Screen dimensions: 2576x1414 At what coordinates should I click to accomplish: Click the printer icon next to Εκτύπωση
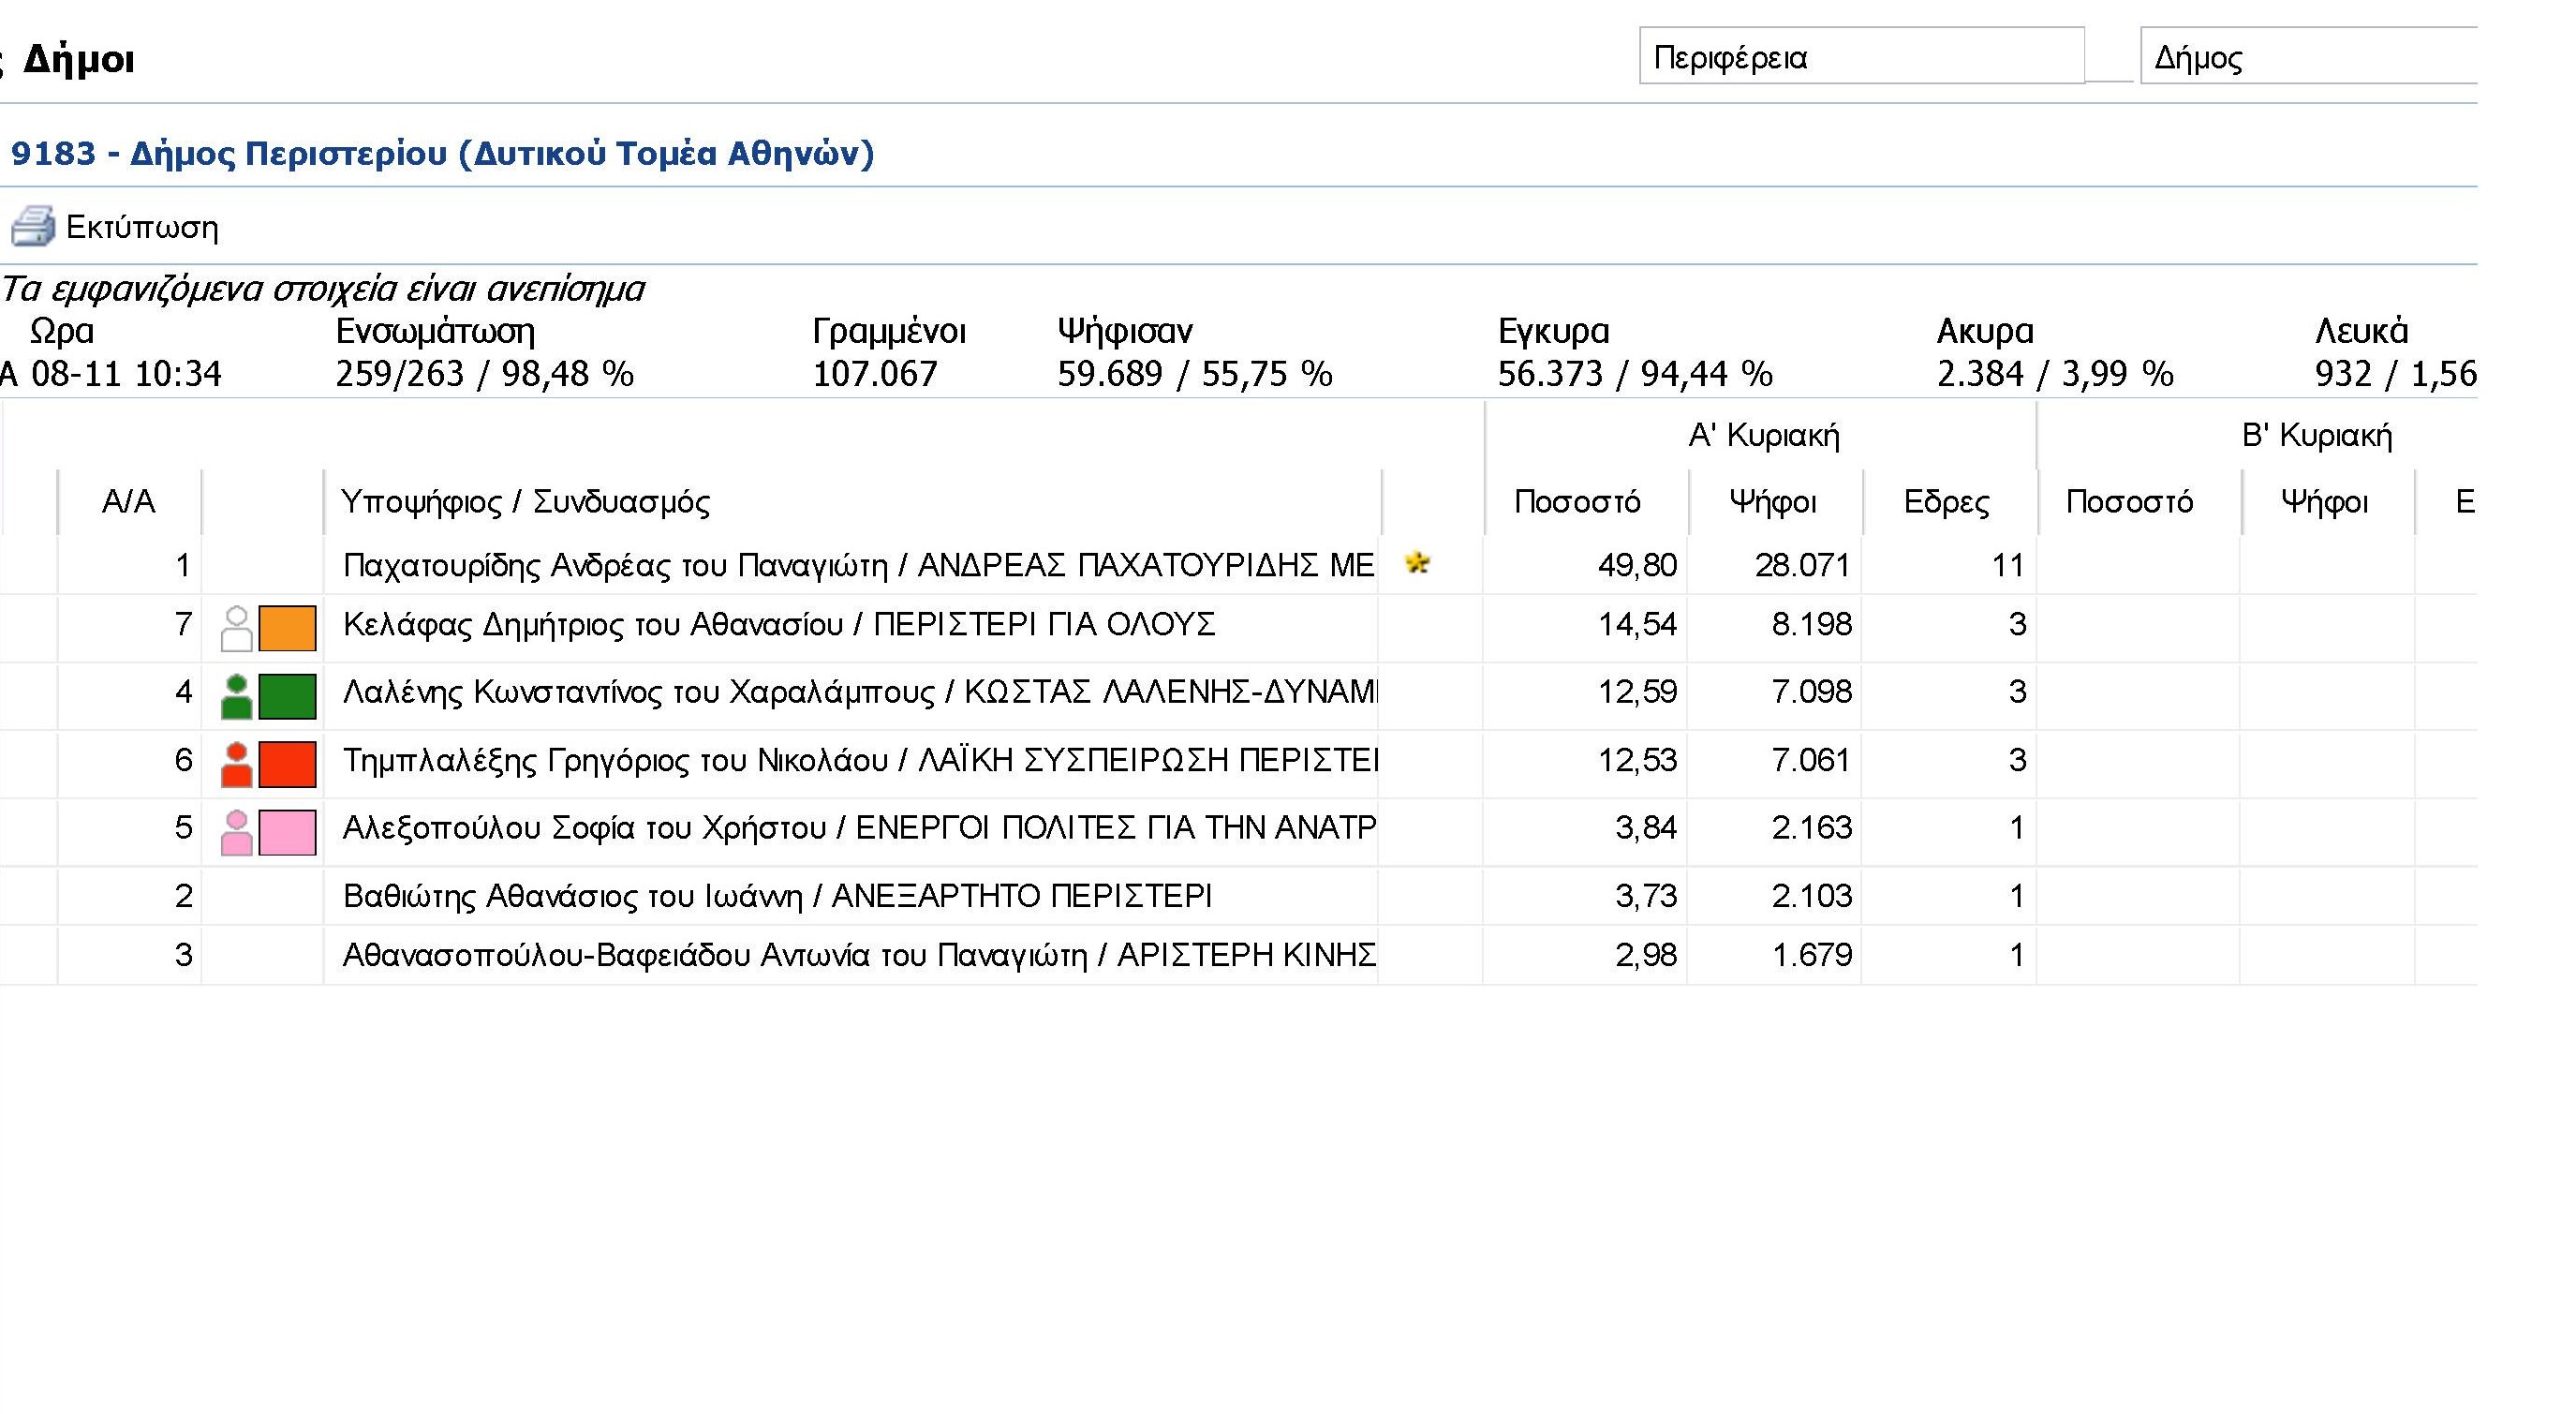[x=32, y=226]
